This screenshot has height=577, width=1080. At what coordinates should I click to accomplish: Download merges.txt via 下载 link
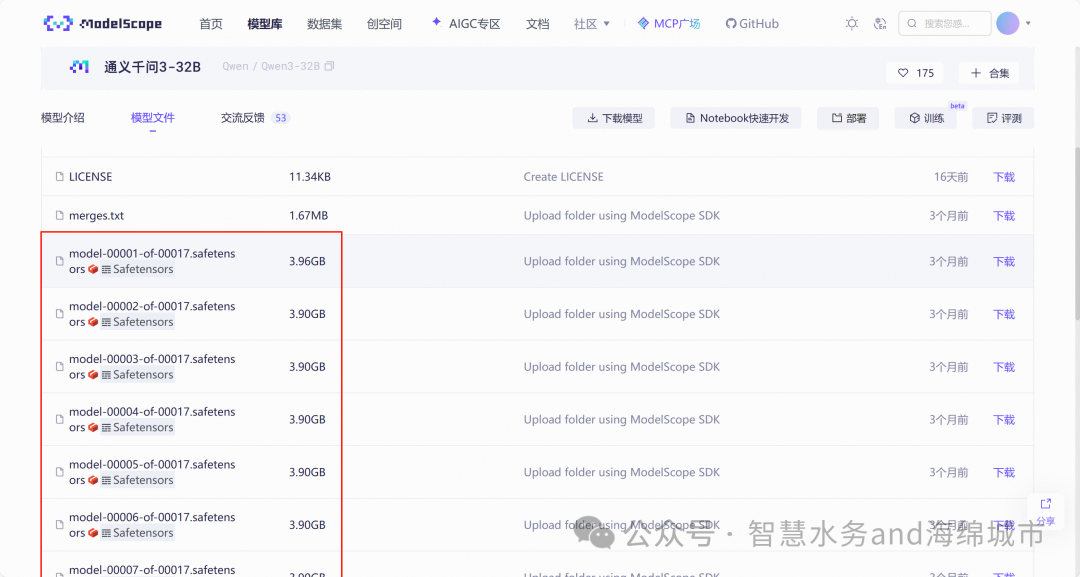point(1004,216)
